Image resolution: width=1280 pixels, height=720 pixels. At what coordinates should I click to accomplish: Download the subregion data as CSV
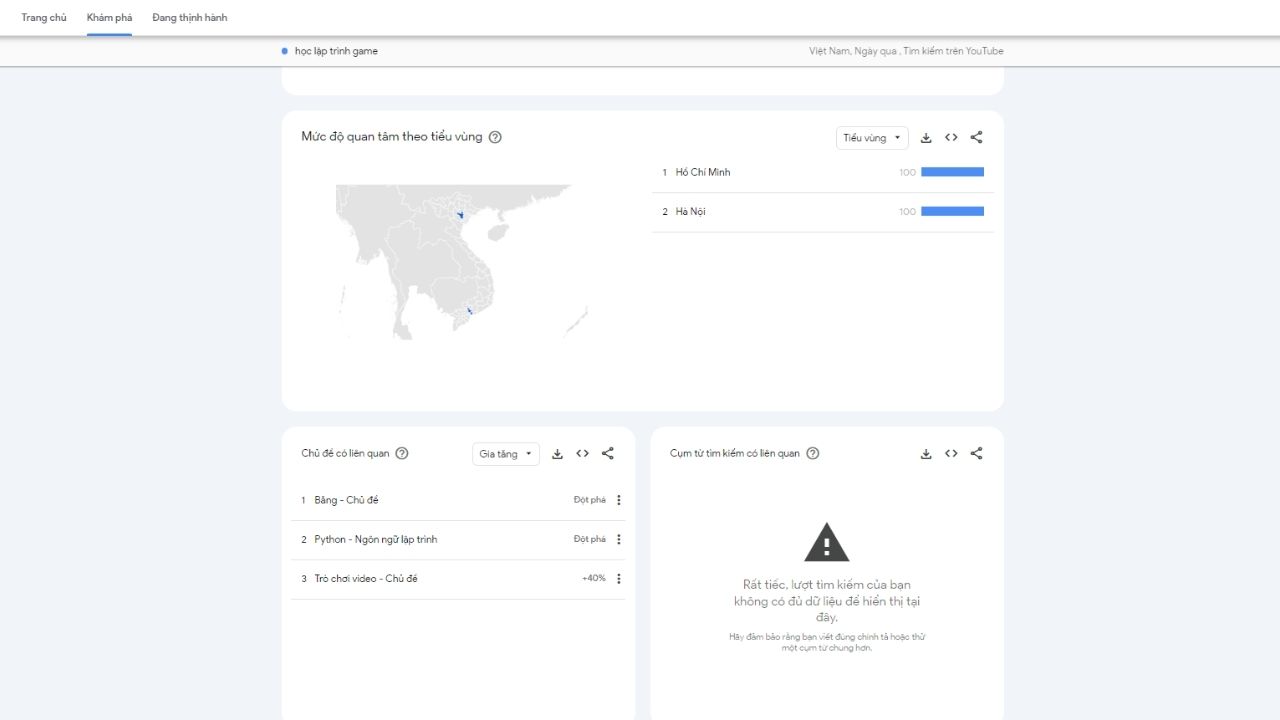925,137
